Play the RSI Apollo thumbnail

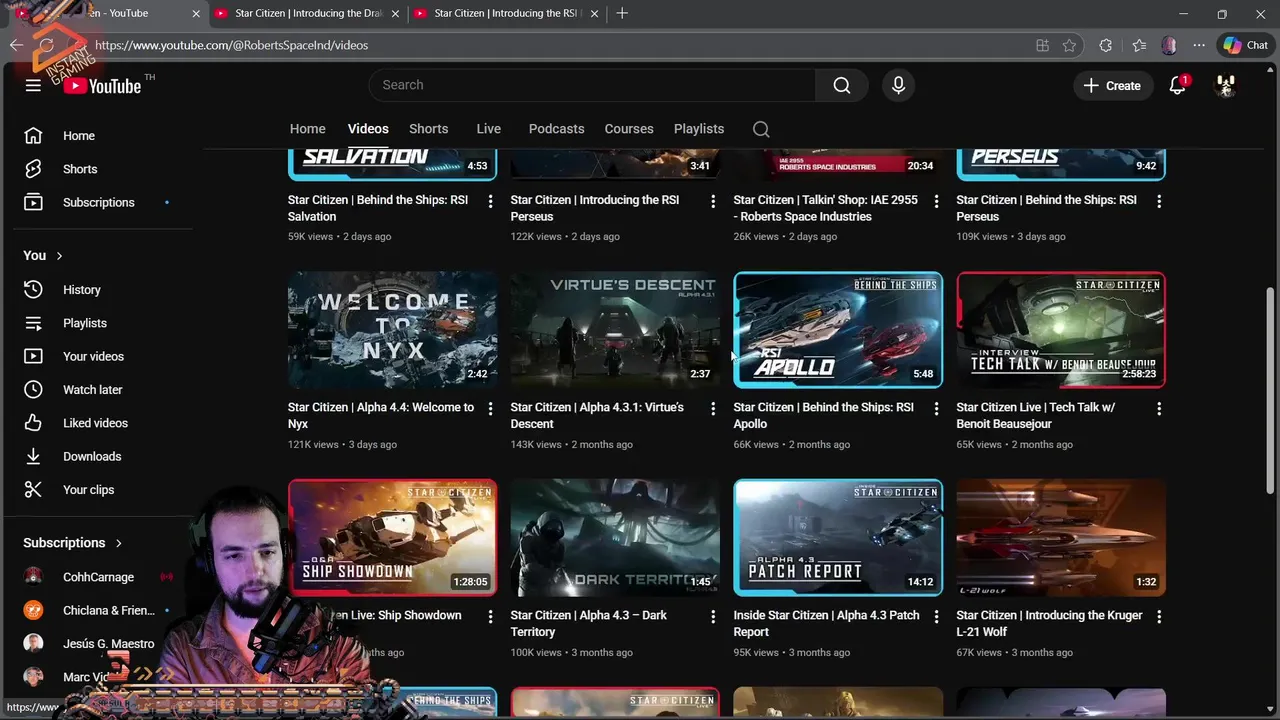click(838, 330)
